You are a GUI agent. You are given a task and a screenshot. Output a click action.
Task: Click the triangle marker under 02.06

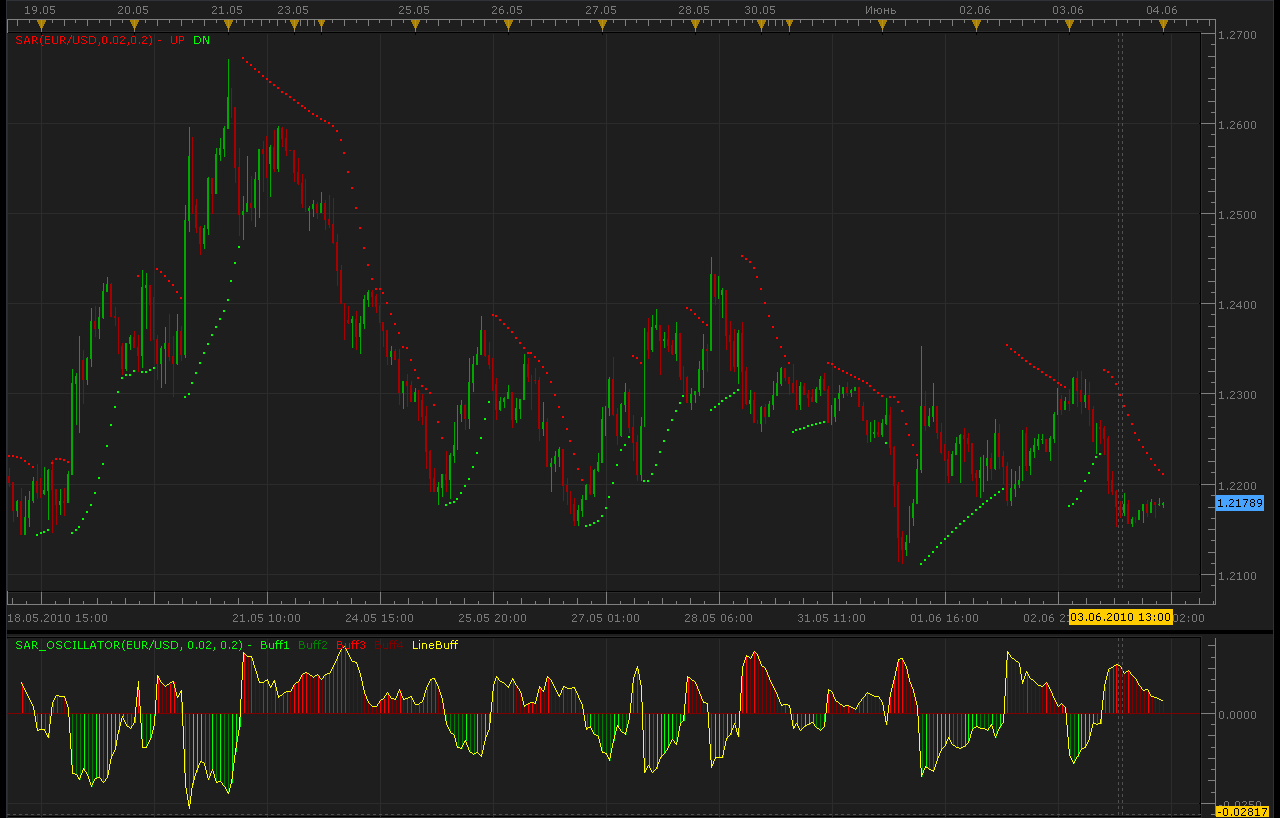[975, 23]
